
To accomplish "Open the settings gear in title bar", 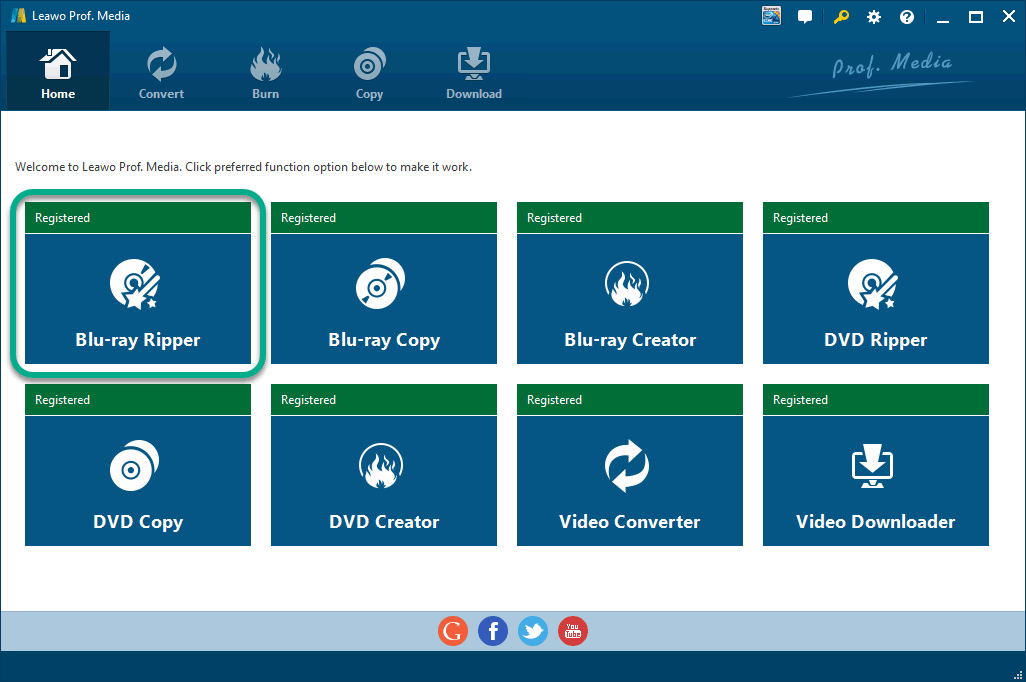I will [874, 17].
